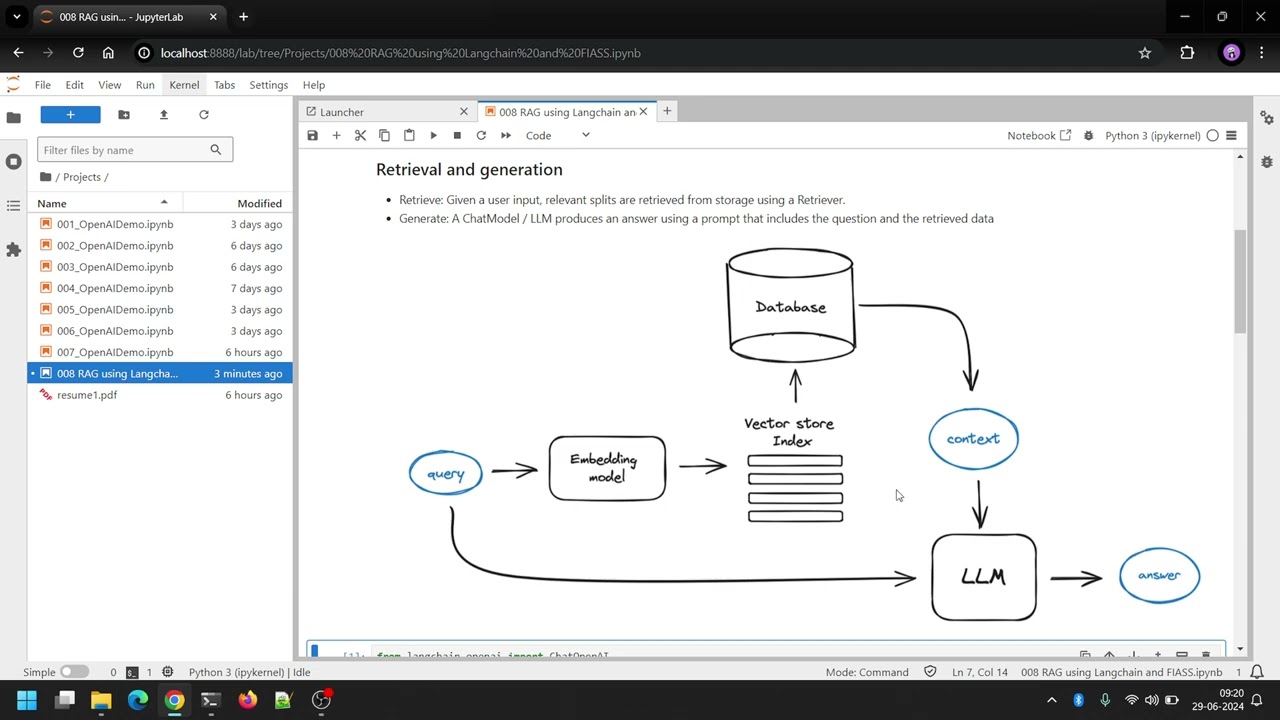This screenshot has width=1280, height=720.
Task: Open the Windows Start menu
Action: (27, 700)
